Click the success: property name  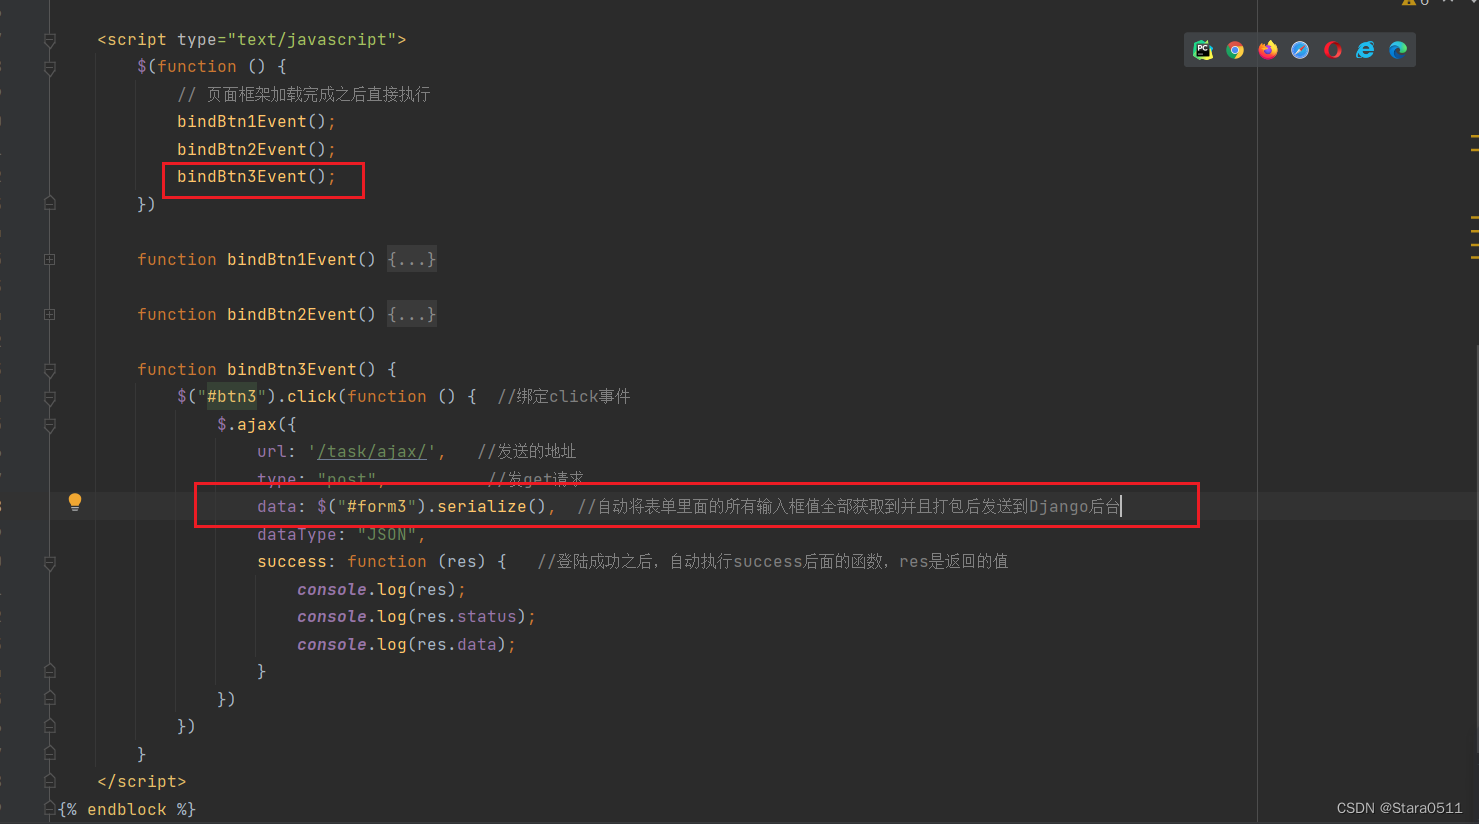(292, 562)
